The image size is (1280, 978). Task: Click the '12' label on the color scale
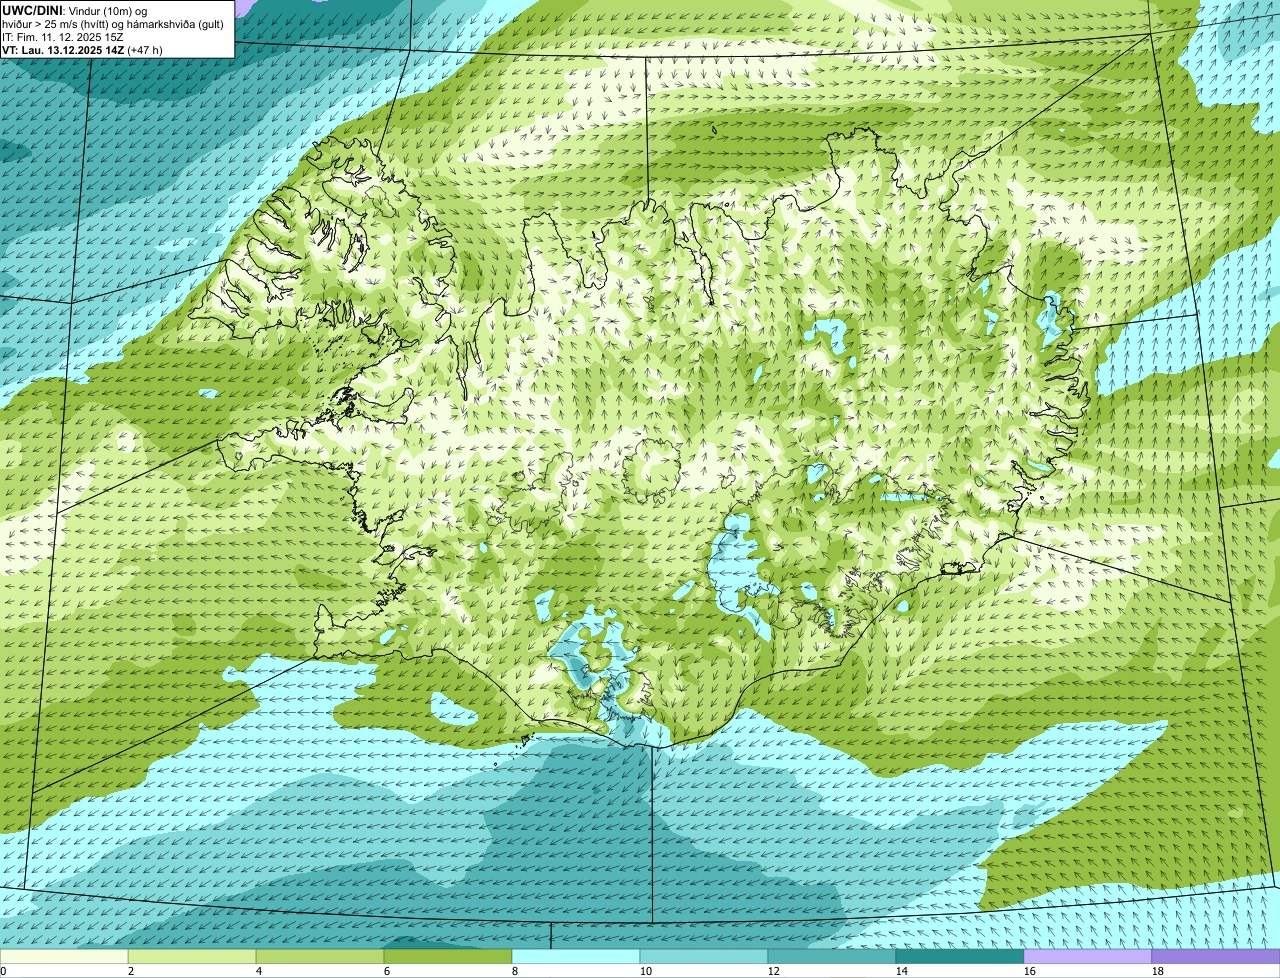click(774, 971)
